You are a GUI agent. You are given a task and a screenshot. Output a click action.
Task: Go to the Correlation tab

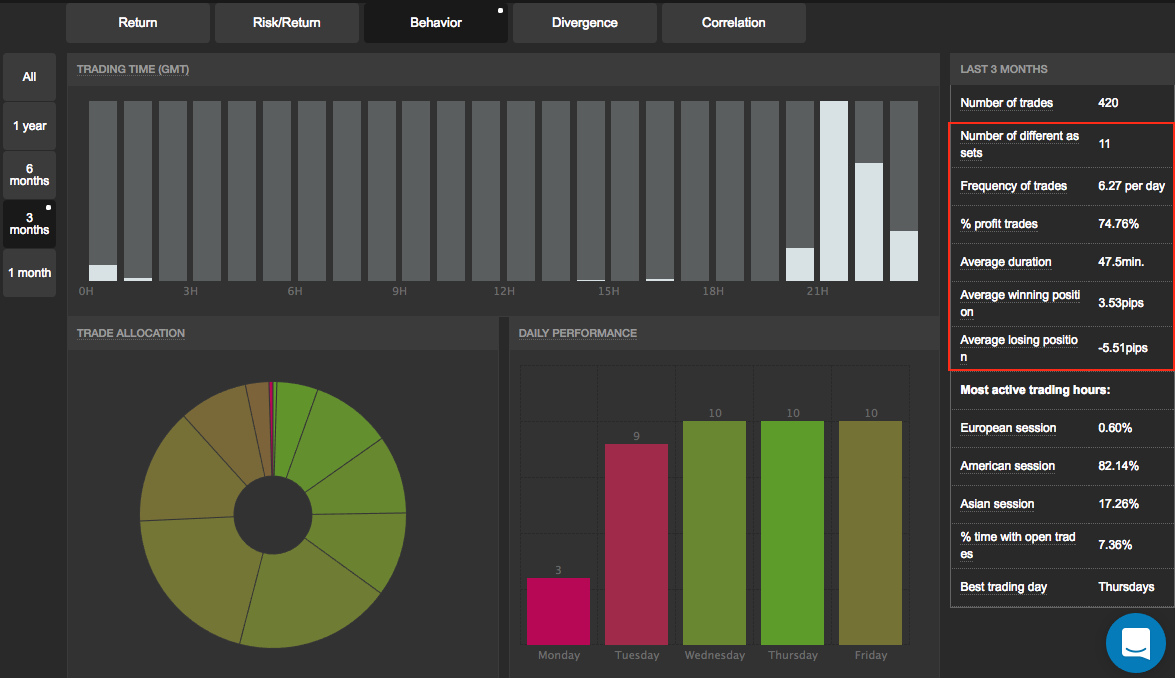(x=733, y=23)
